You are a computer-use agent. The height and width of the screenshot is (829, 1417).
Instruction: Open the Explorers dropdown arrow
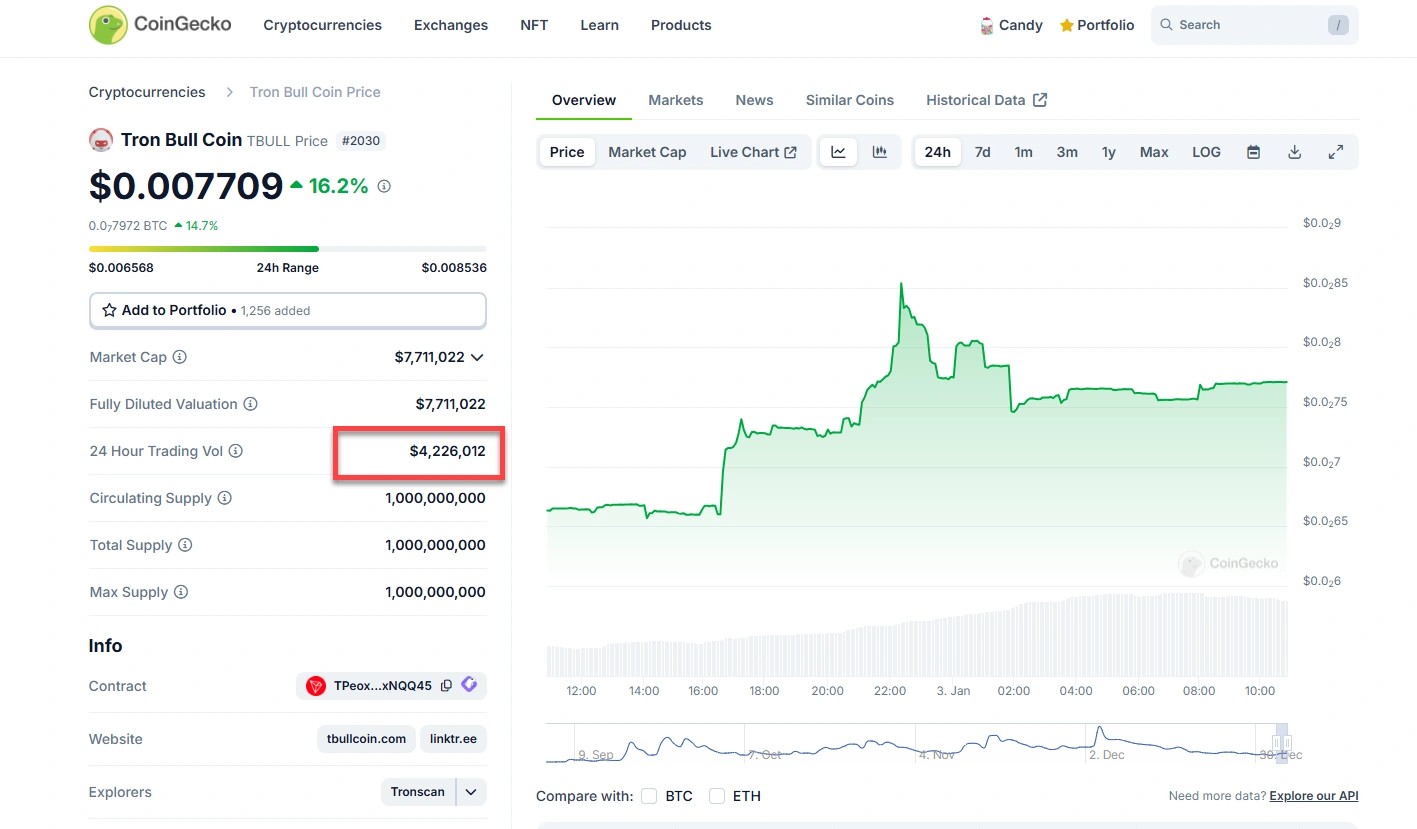(x=471, y=792)
